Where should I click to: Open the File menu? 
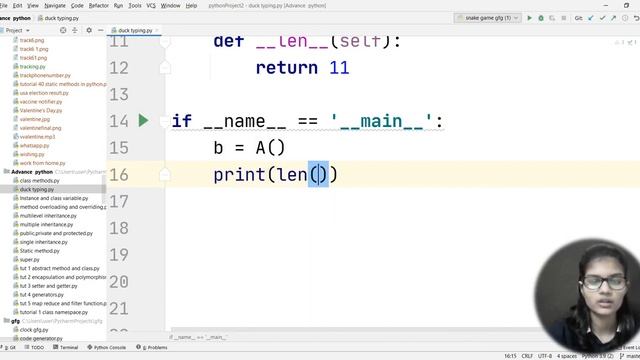click(3, 6)
